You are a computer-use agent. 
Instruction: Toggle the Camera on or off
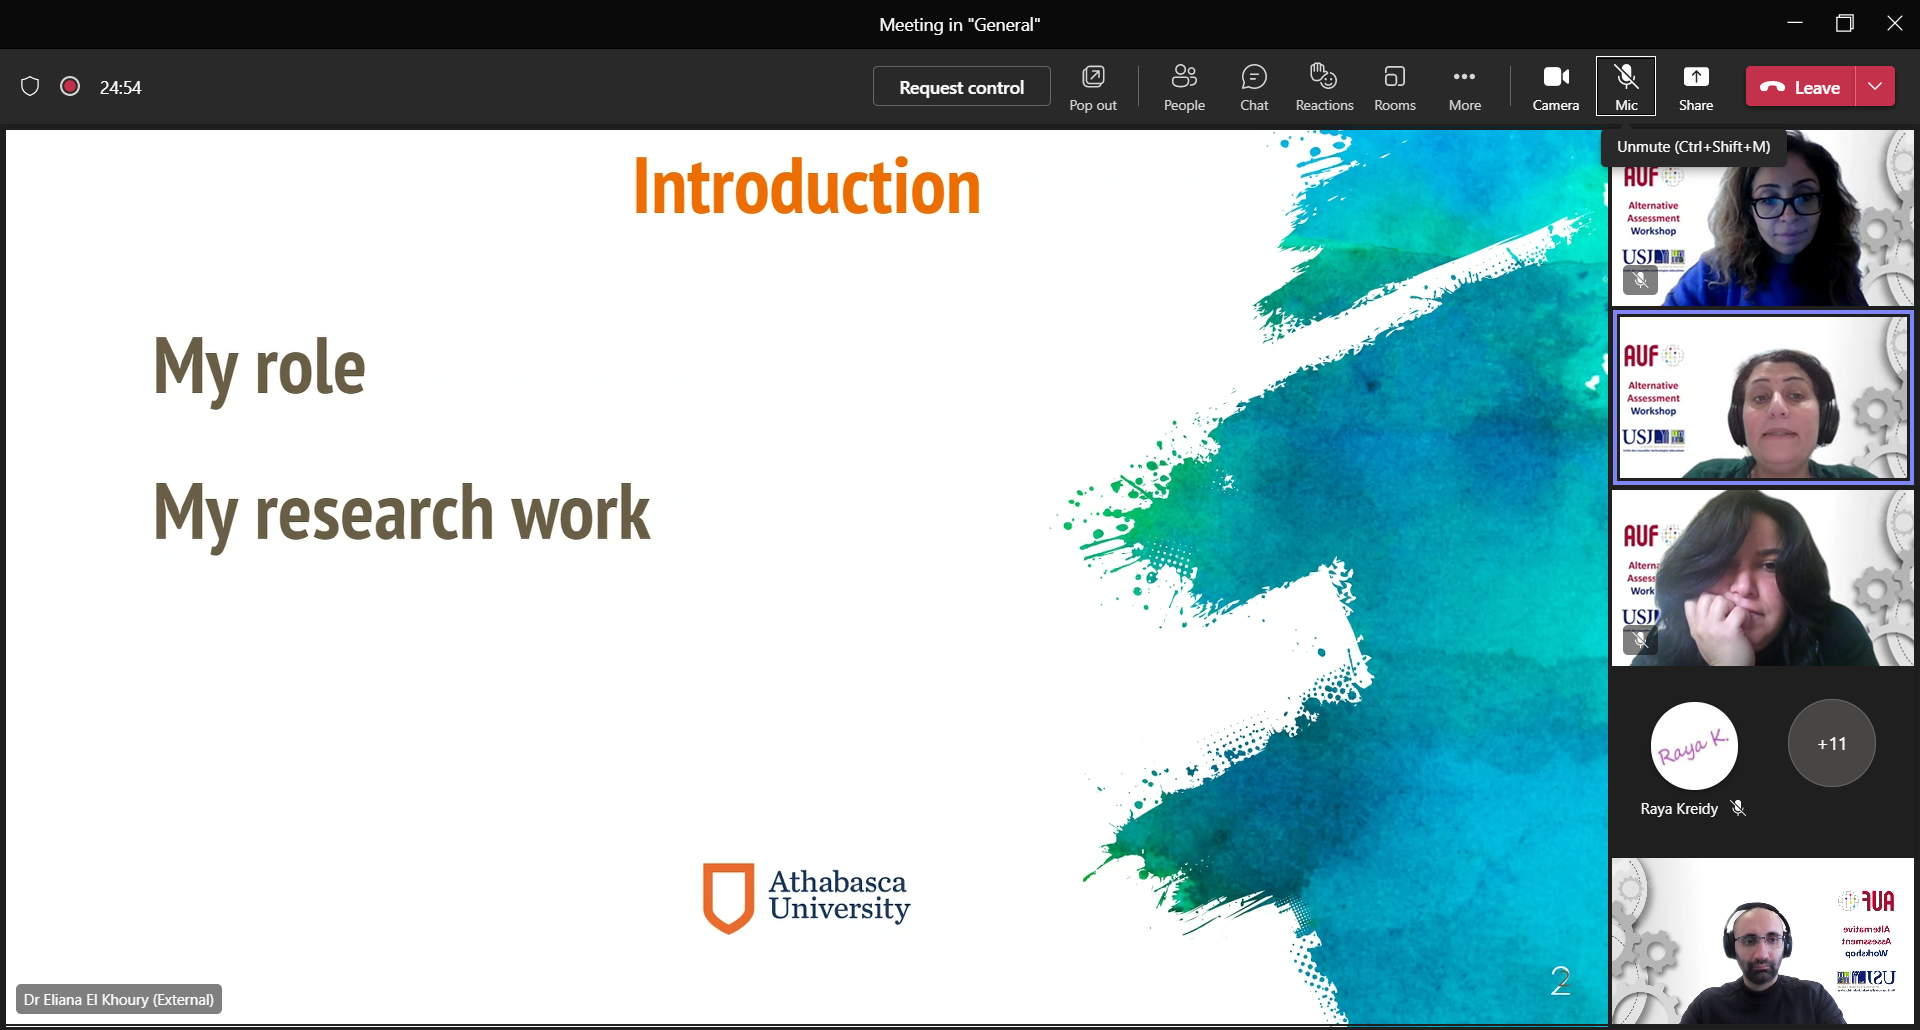(x=1556, y=87)
